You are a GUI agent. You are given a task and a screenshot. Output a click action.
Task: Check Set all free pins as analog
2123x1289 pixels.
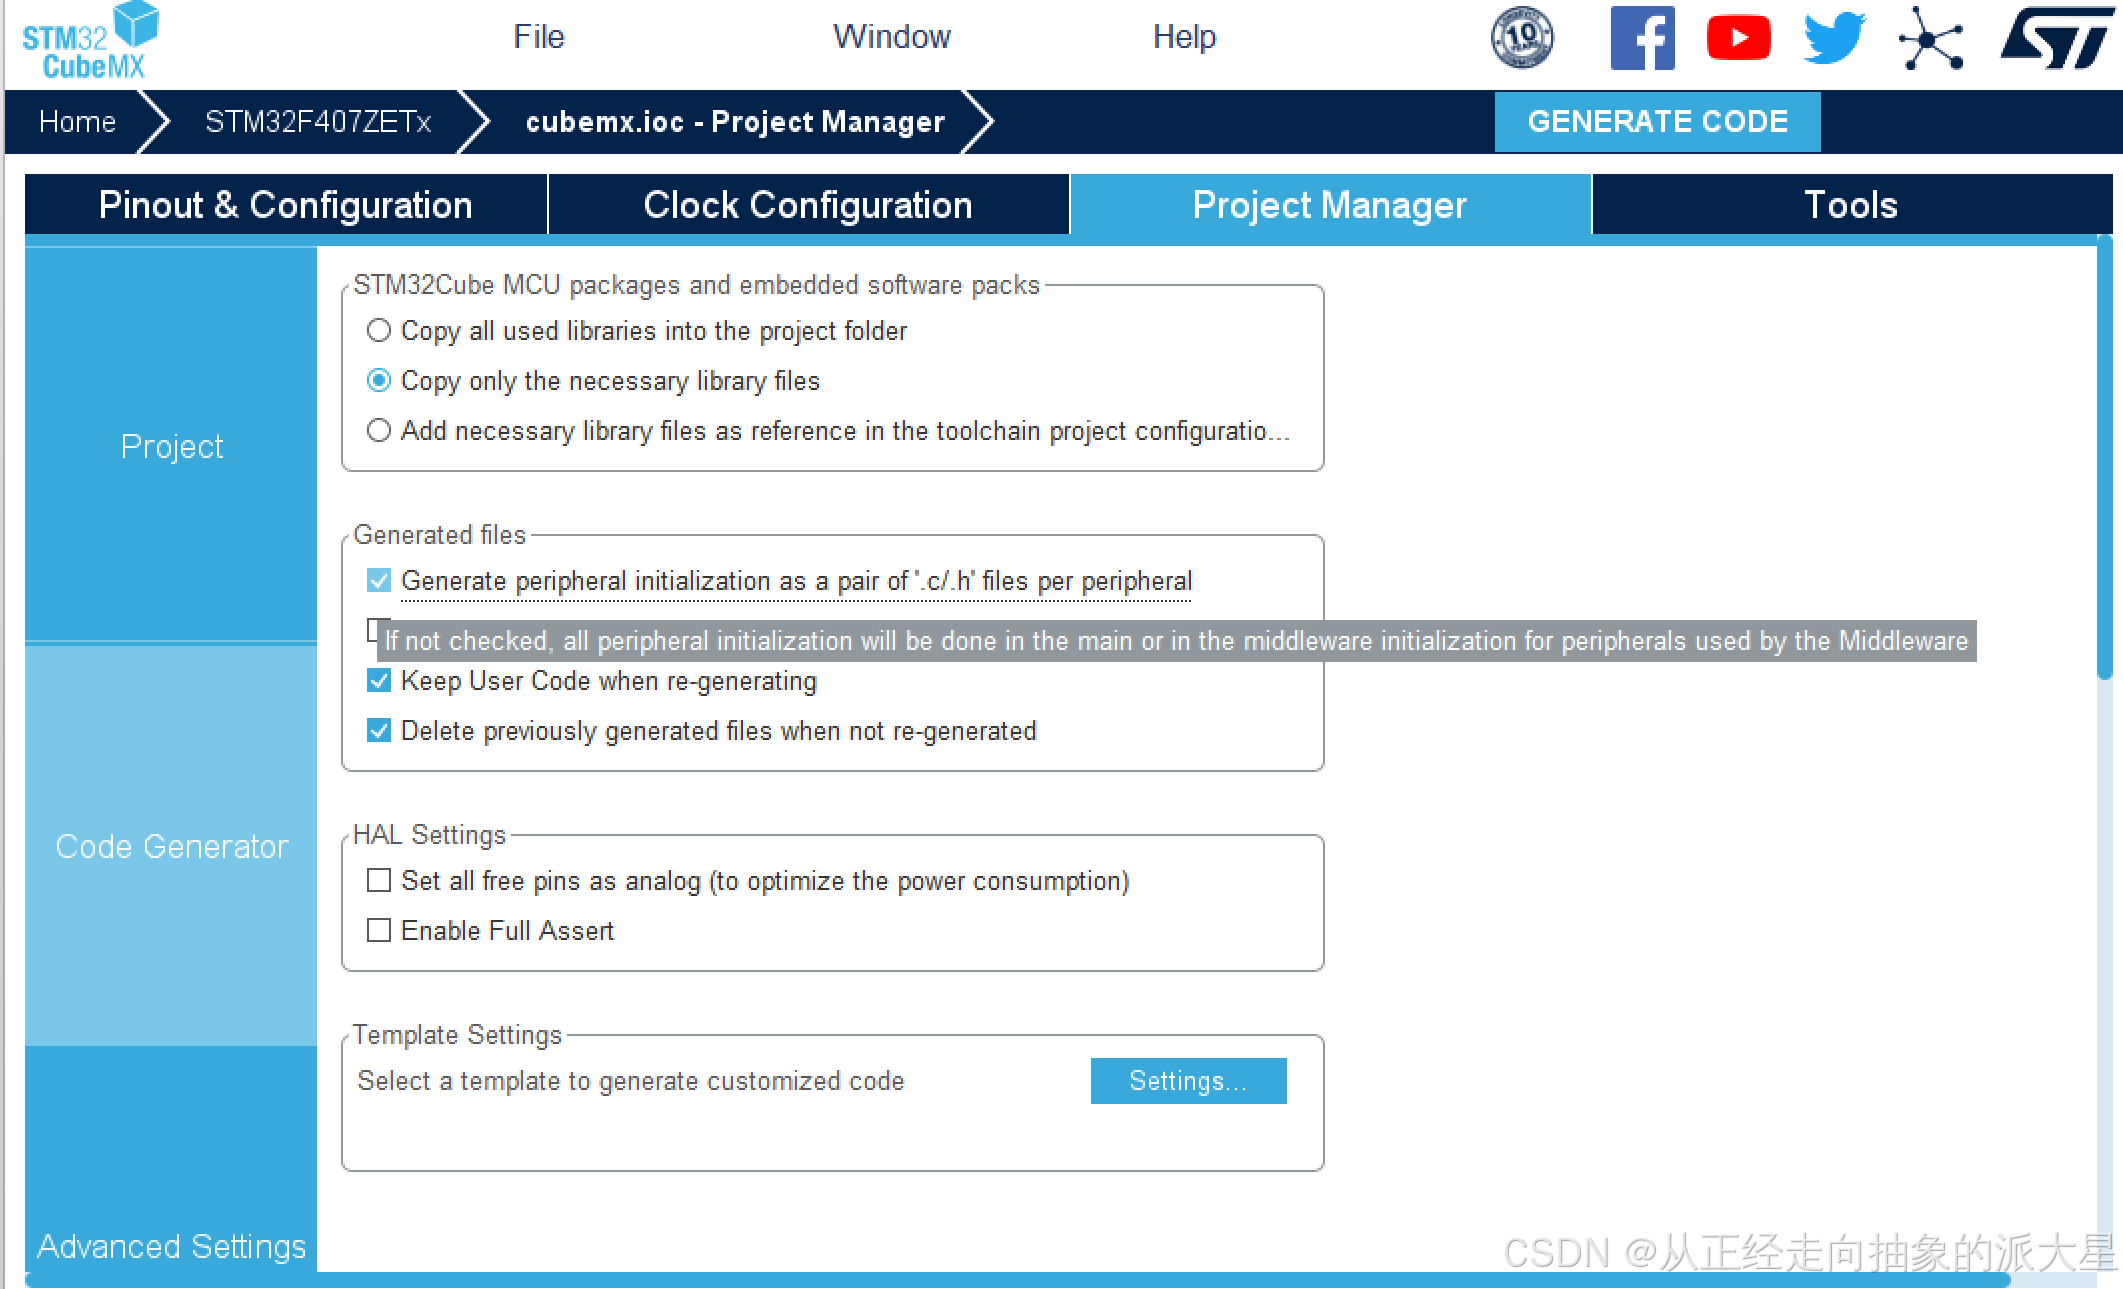pos(379,881)
